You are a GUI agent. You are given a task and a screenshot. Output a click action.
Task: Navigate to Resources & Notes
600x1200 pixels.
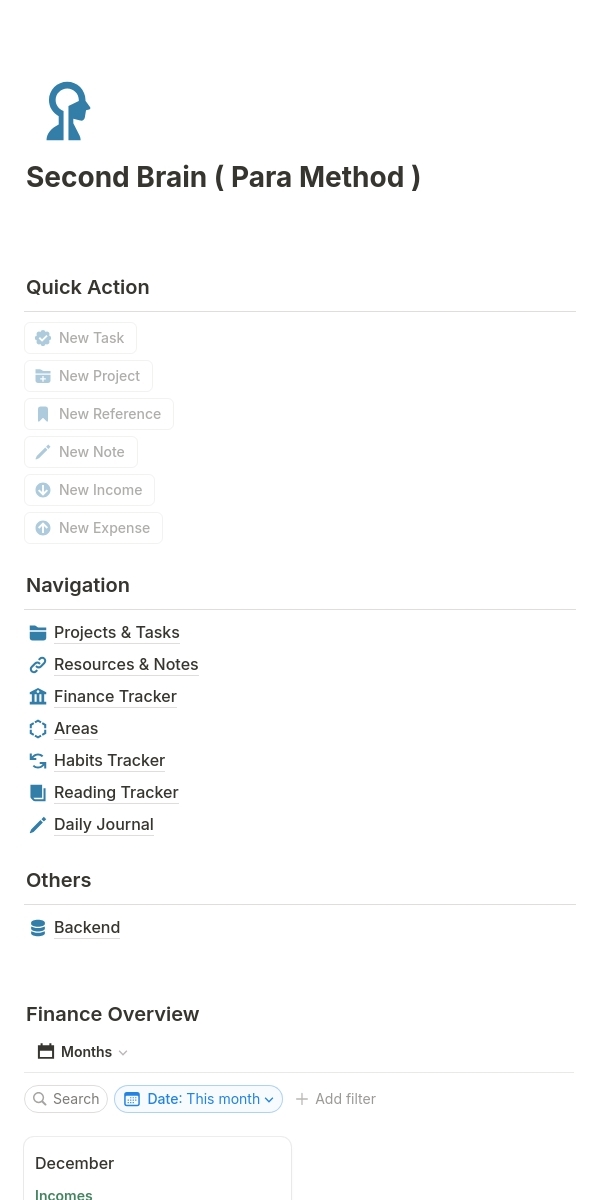(126, 664)
